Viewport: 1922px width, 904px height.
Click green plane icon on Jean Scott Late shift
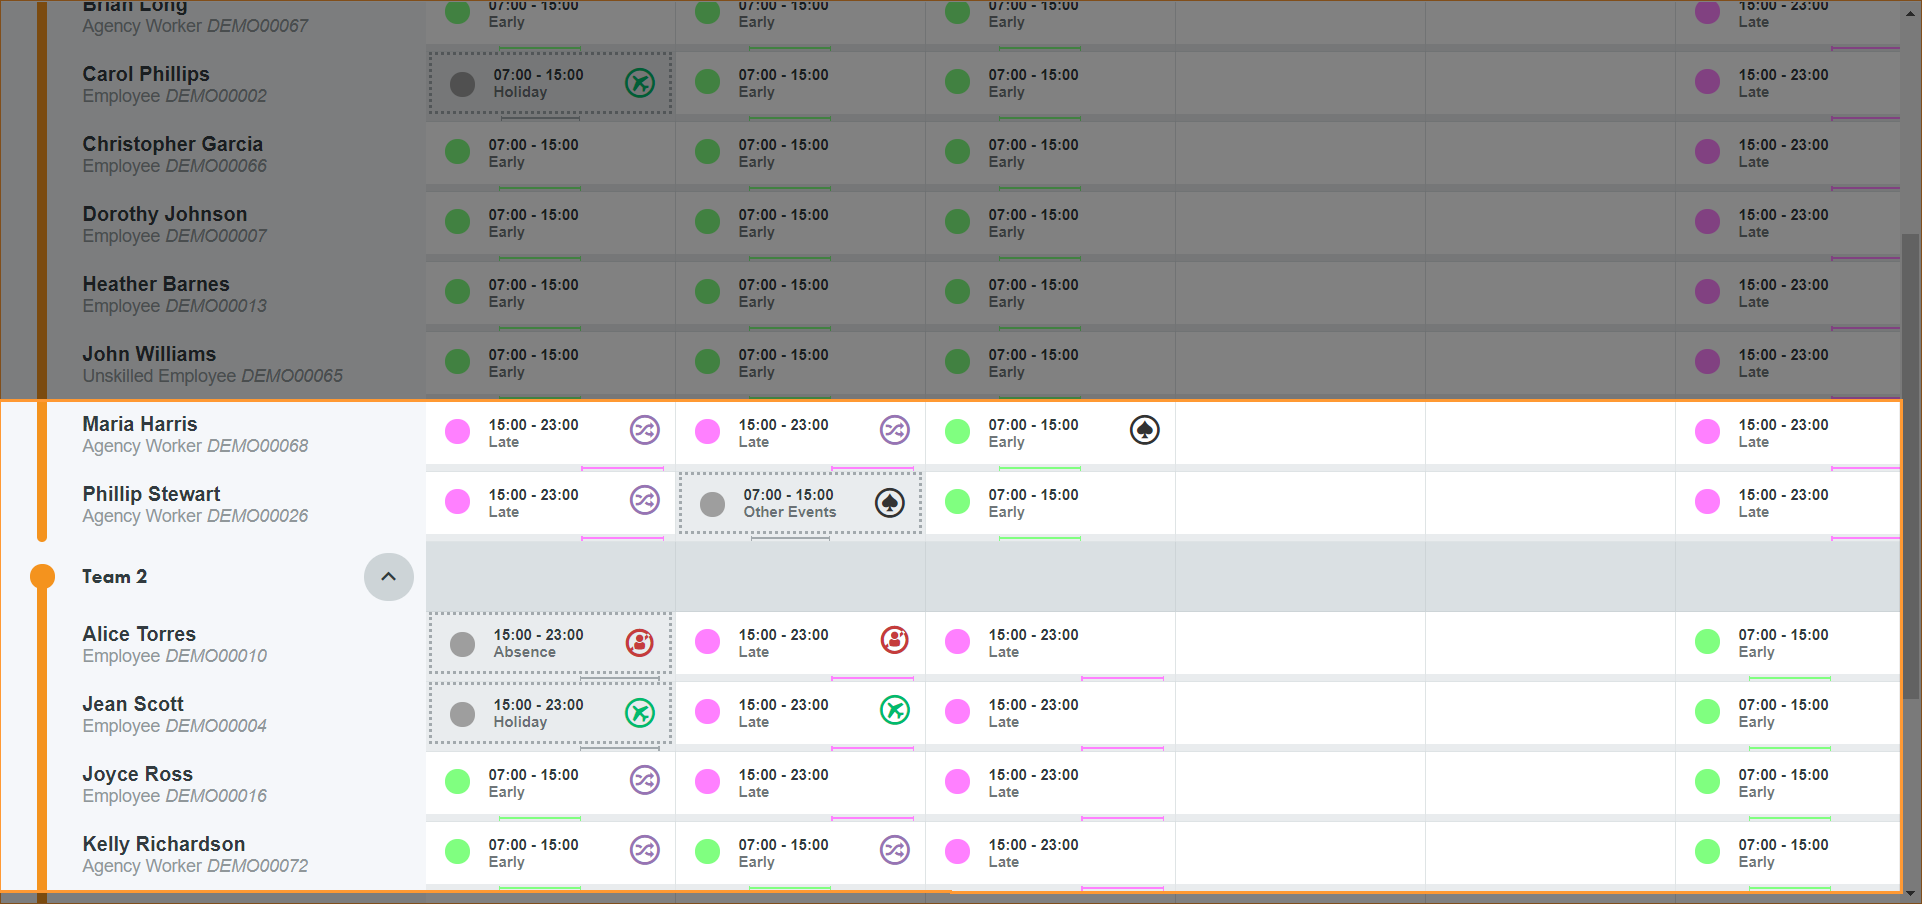[894, 710]
